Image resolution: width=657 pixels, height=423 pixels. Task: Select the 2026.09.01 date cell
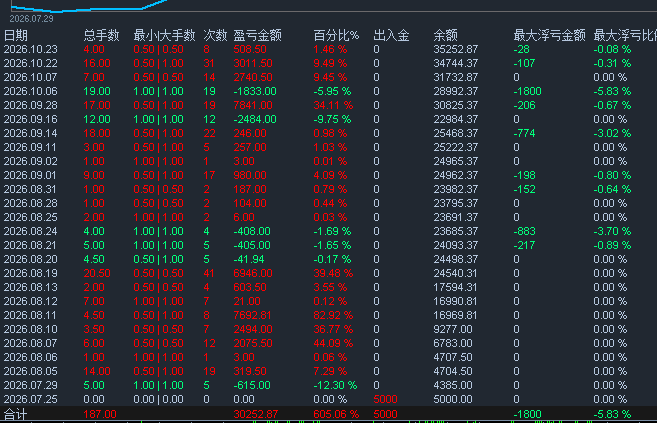coord(31,175)
